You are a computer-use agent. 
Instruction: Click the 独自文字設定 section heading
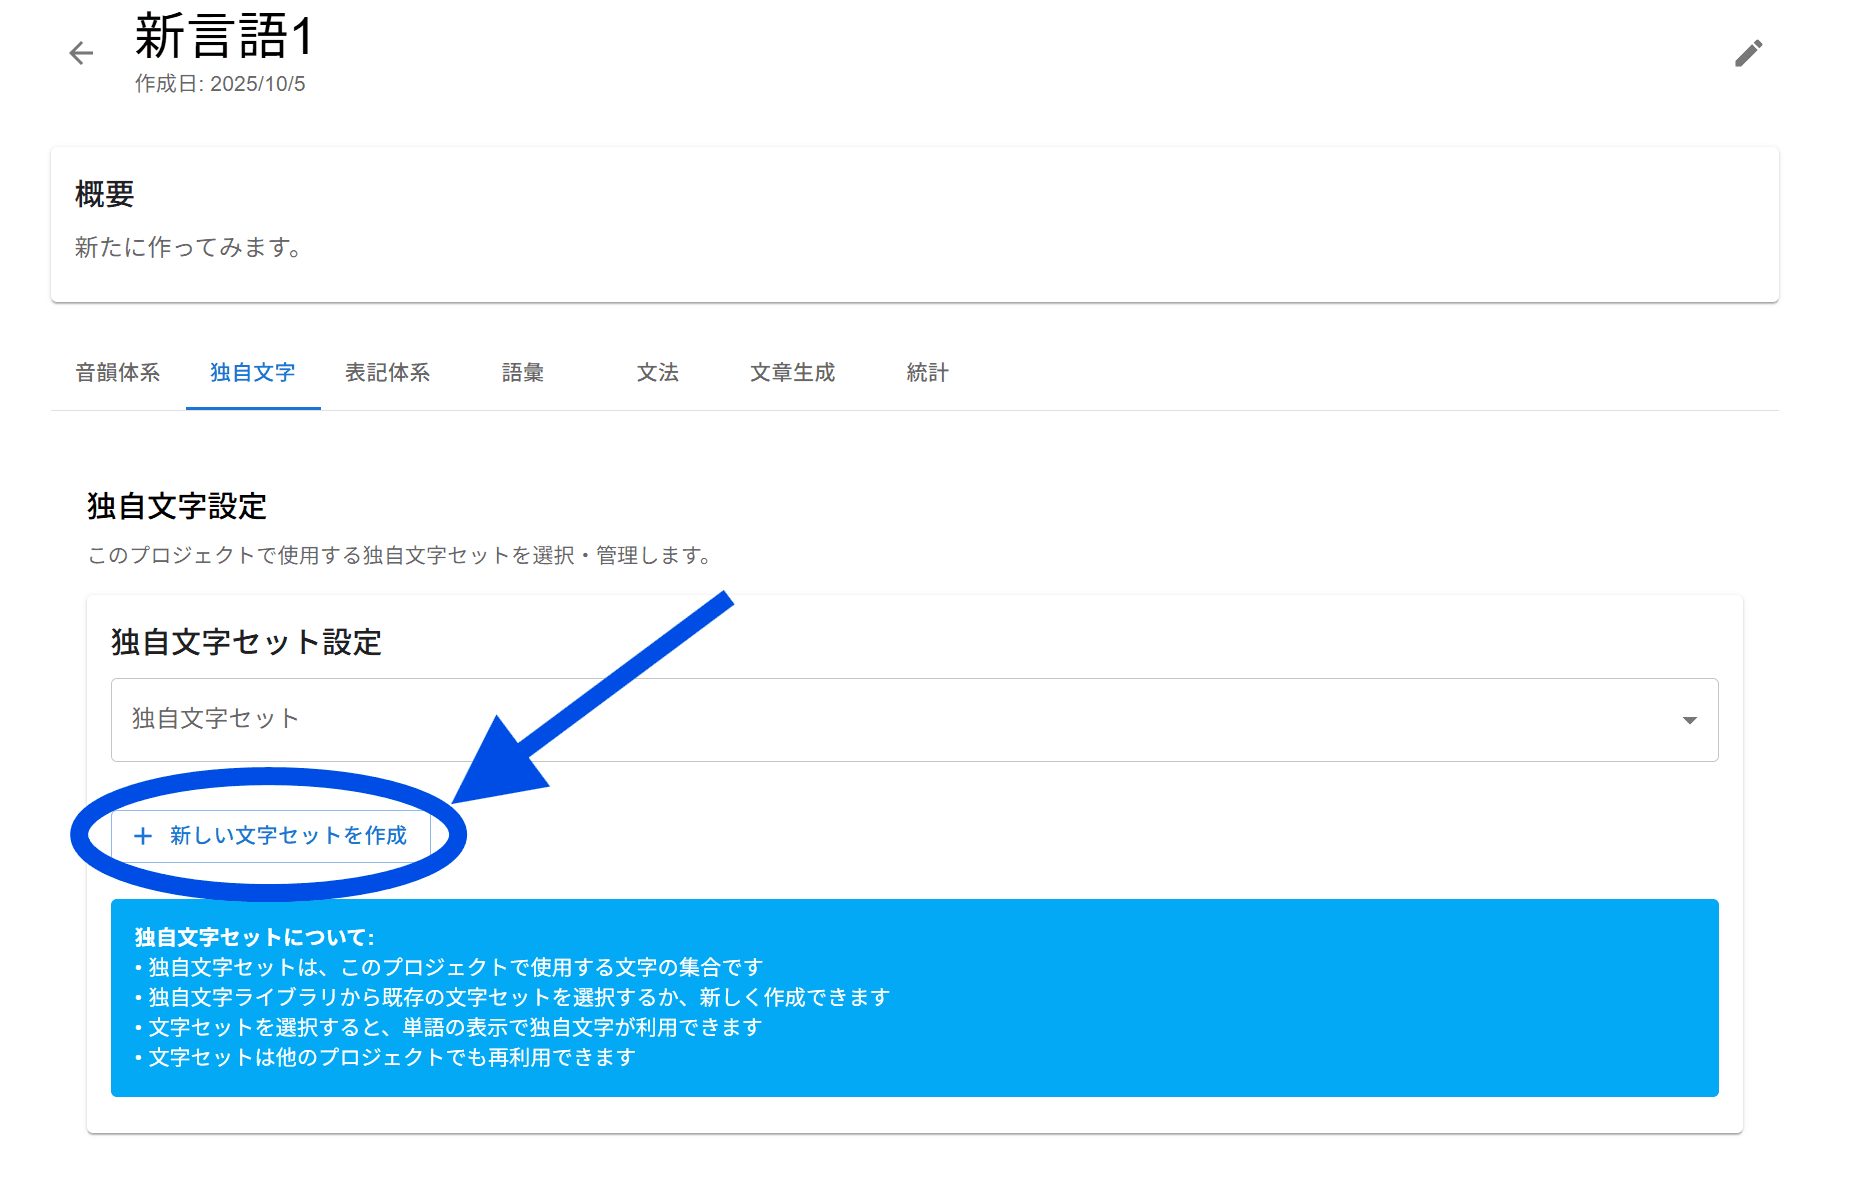[177, 507]
